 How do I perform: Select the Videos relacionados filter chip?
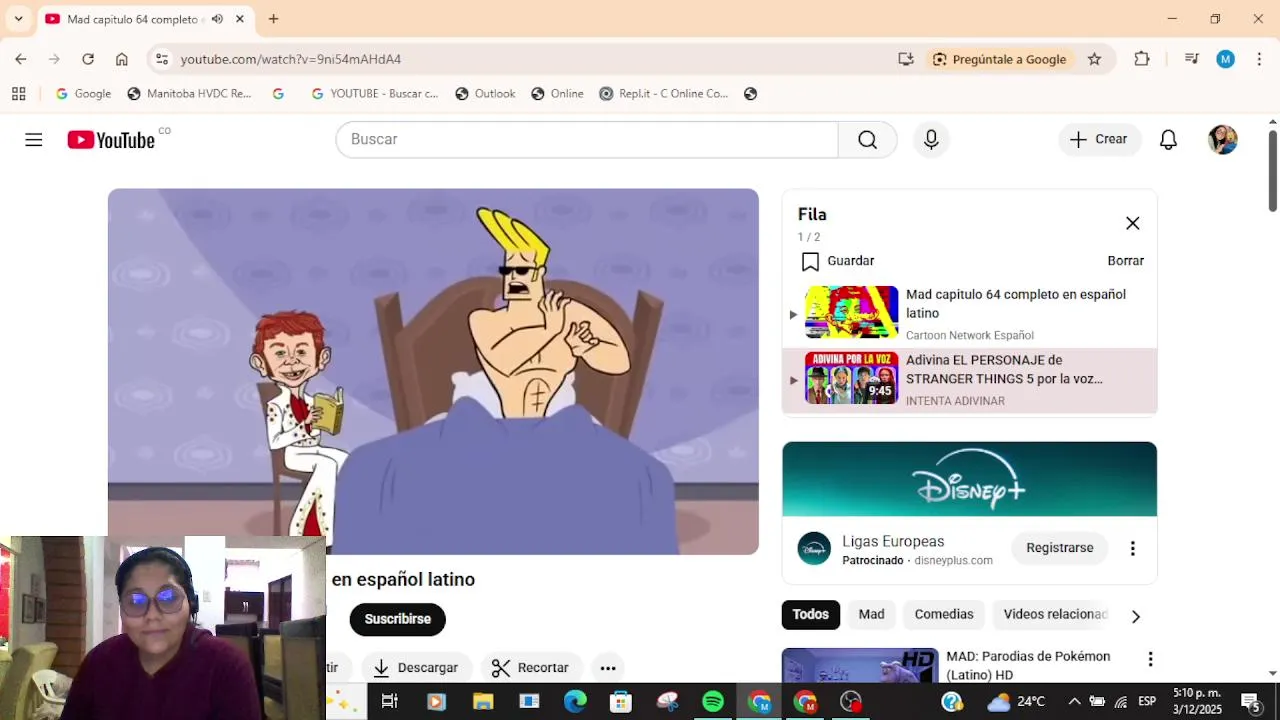tap(1055, 614)
